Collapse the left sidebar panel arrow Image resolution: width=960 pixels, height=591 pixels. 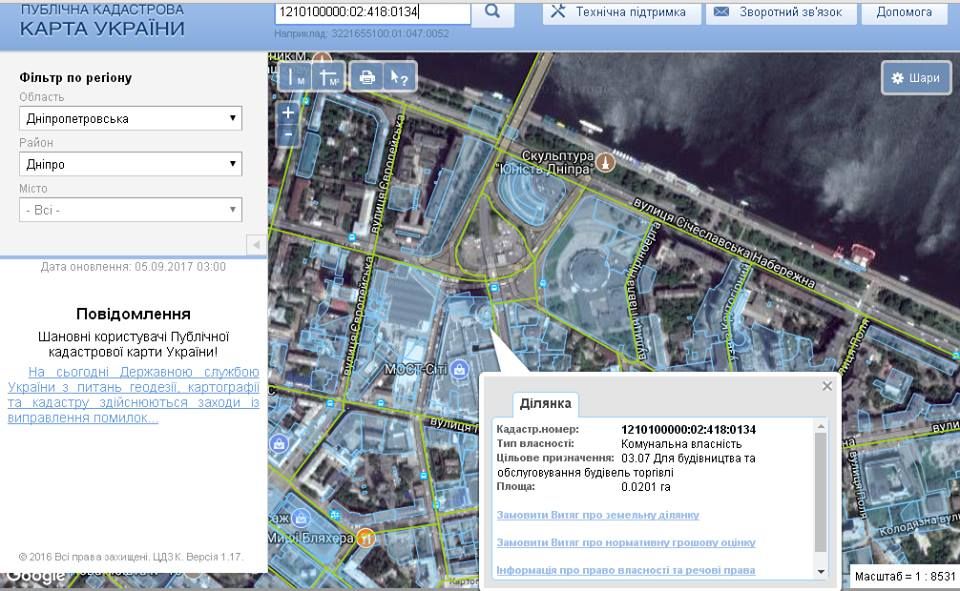coord(255,245)
